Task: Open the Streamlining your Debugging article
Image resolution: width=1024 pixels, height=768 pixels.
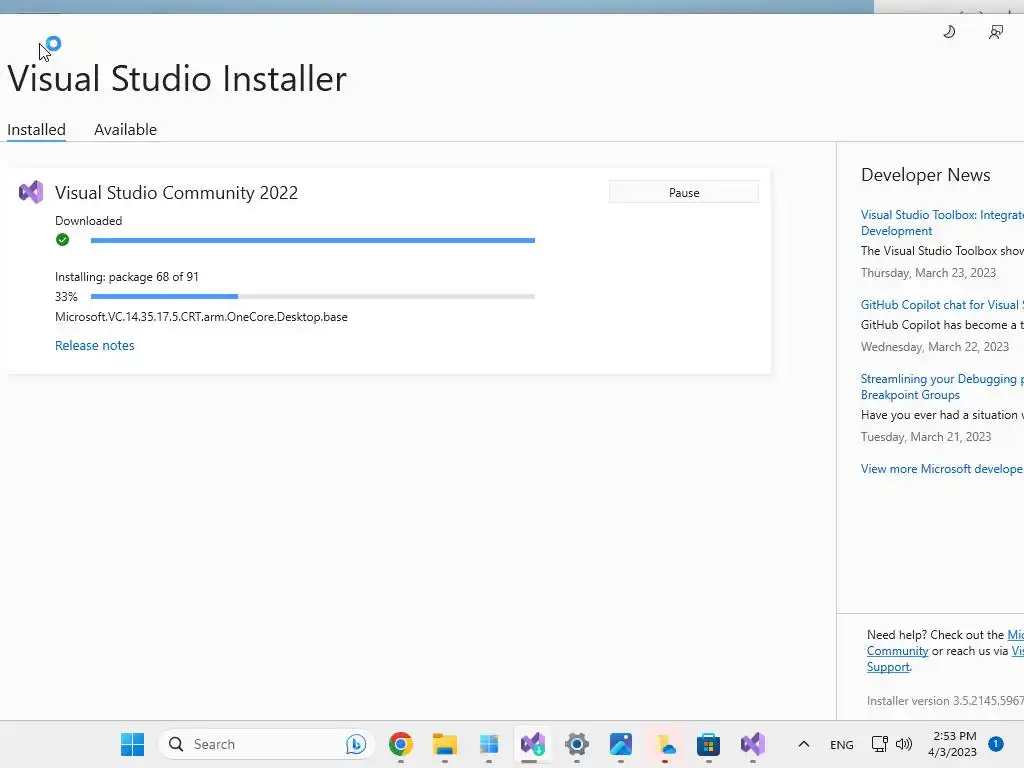Action: (x=942, y=387)
